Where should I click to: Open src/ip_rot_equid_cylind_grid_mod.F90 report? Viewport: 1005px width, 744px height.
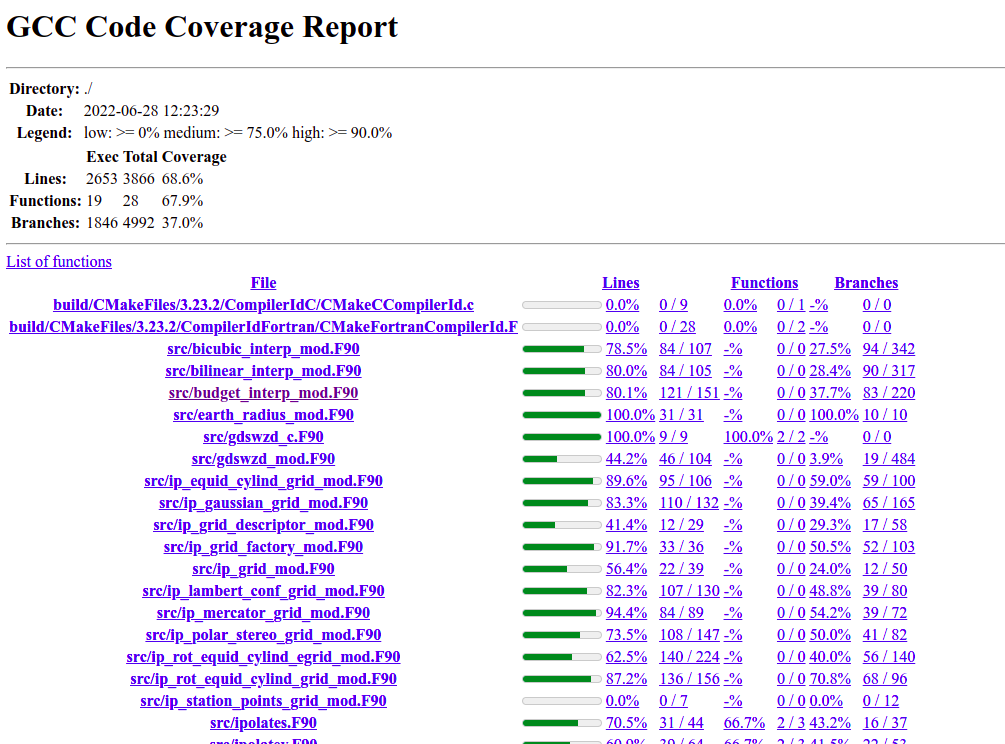(263, 679)
